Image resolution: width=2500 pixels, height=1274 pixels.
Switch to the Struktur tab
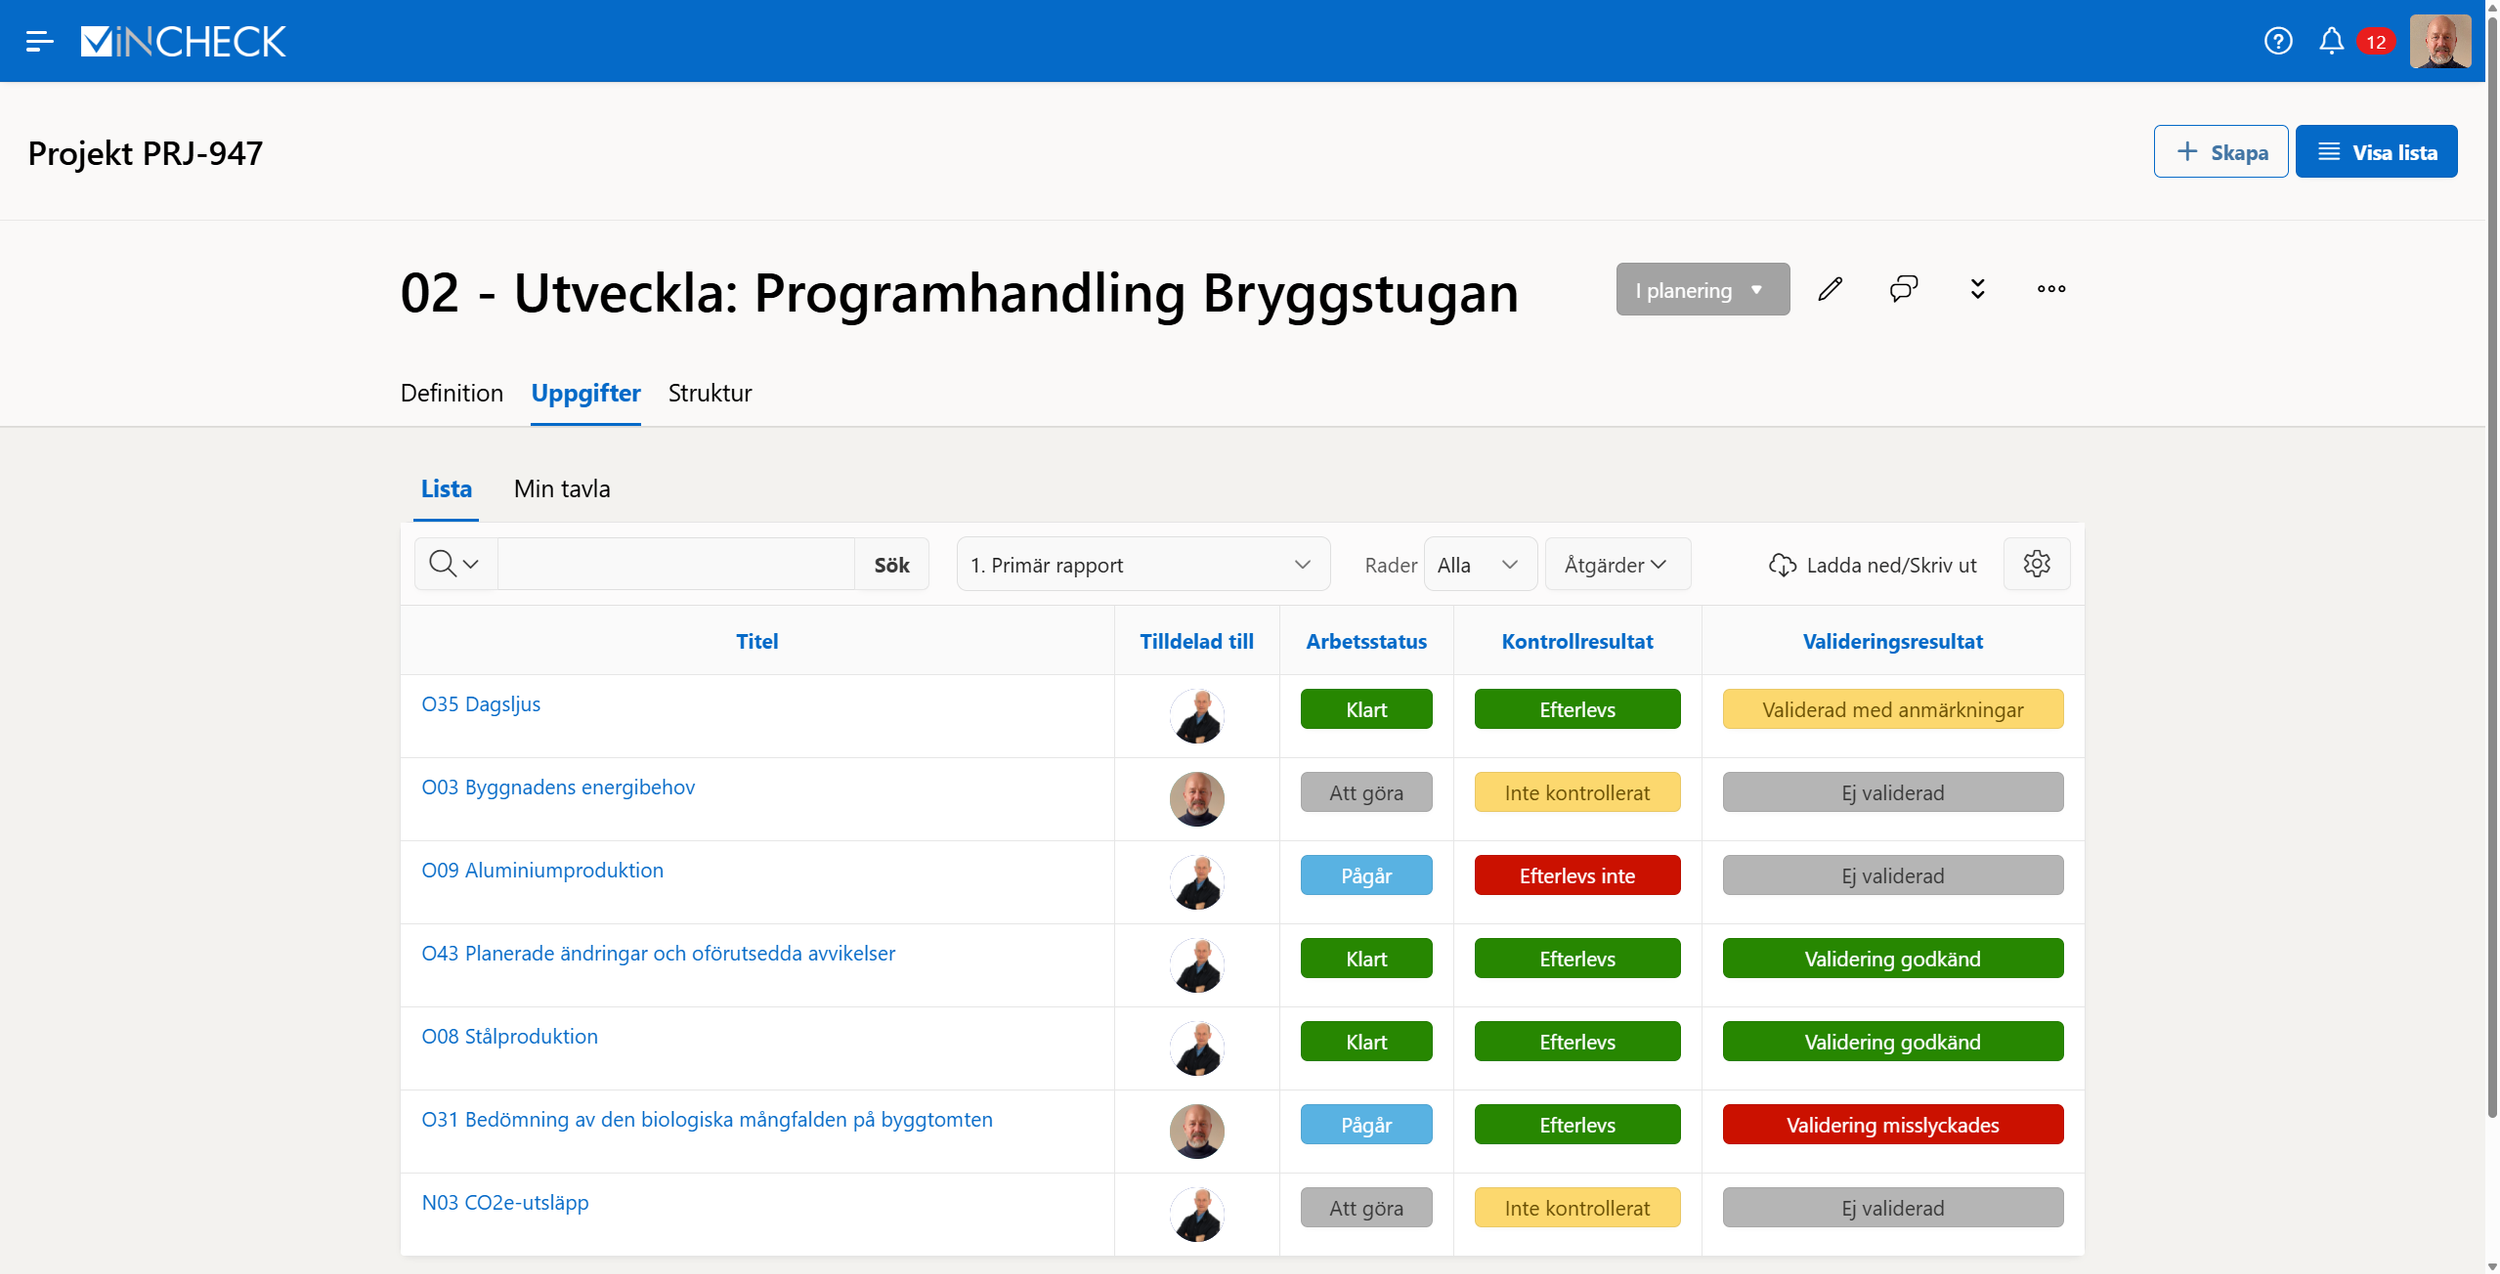click(709, 393)
